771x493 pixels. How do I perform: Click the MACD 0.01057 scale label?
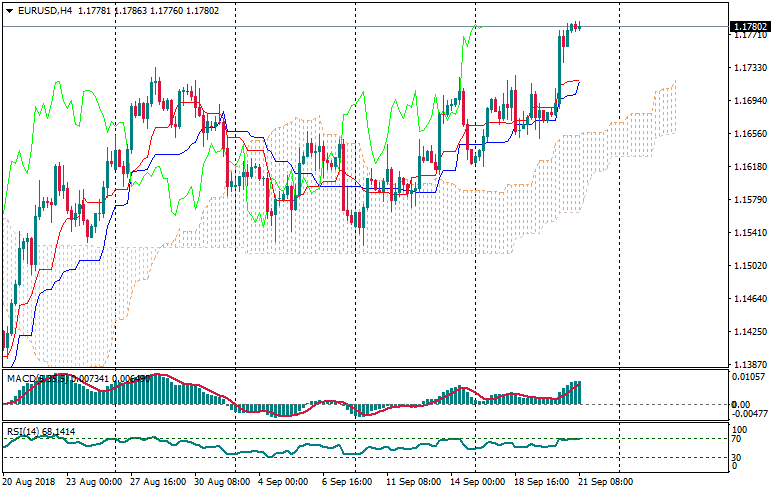pyautogui.click(x=749, y=377)
